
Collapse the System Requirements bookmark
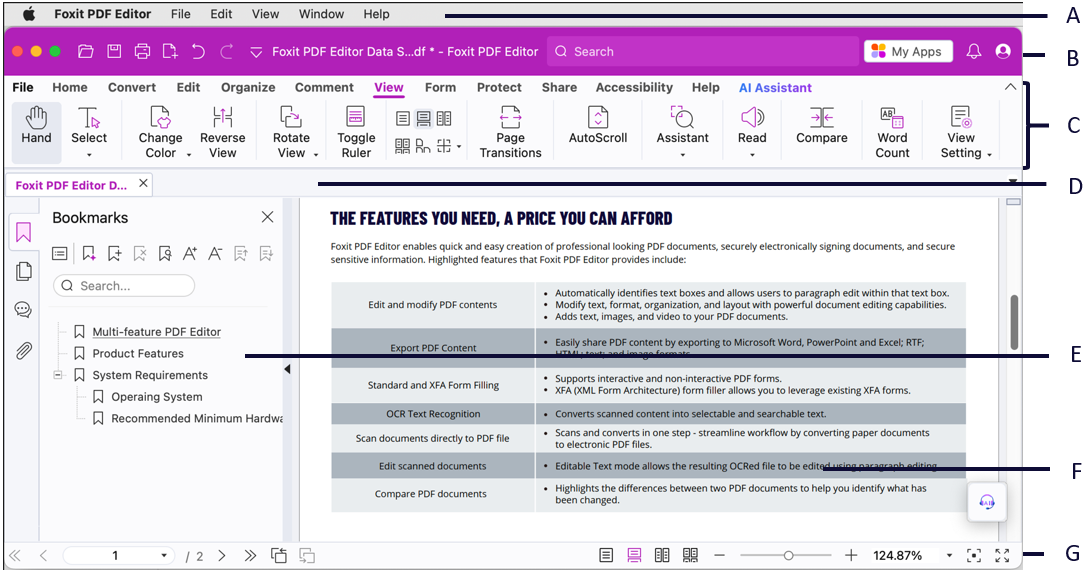click(59, 375)
